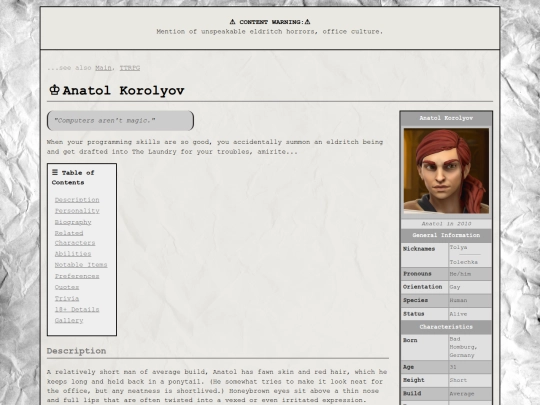Screen dimensions: 540x405
Task: Click the king chess icon before Anatol Korolyov
Action: click(54, 90)
